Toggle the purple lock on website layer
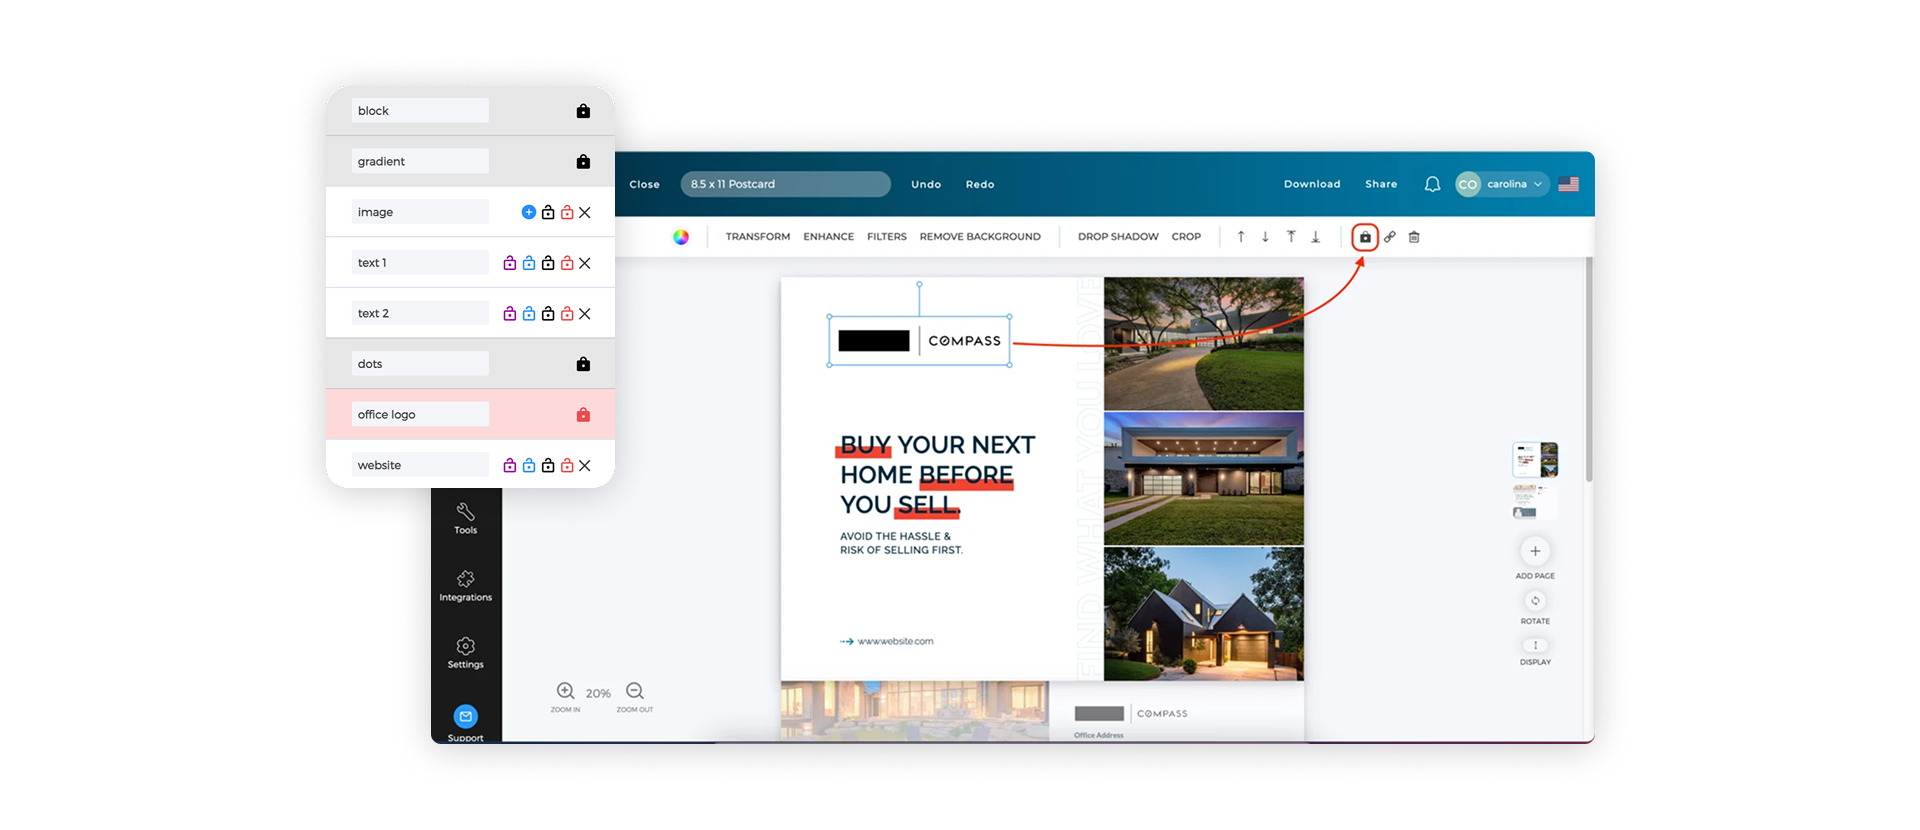Image resolution: width=1920 pixels, height=830 pixels. 510,466
